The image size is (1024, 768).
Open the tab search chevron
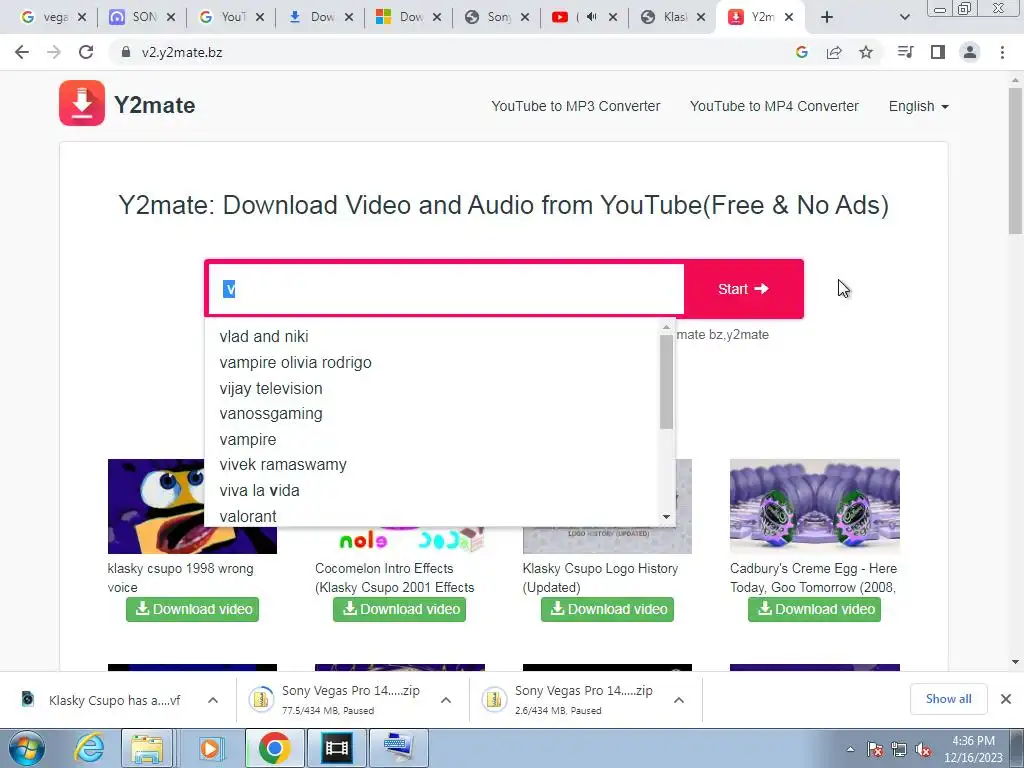[904, 17]
